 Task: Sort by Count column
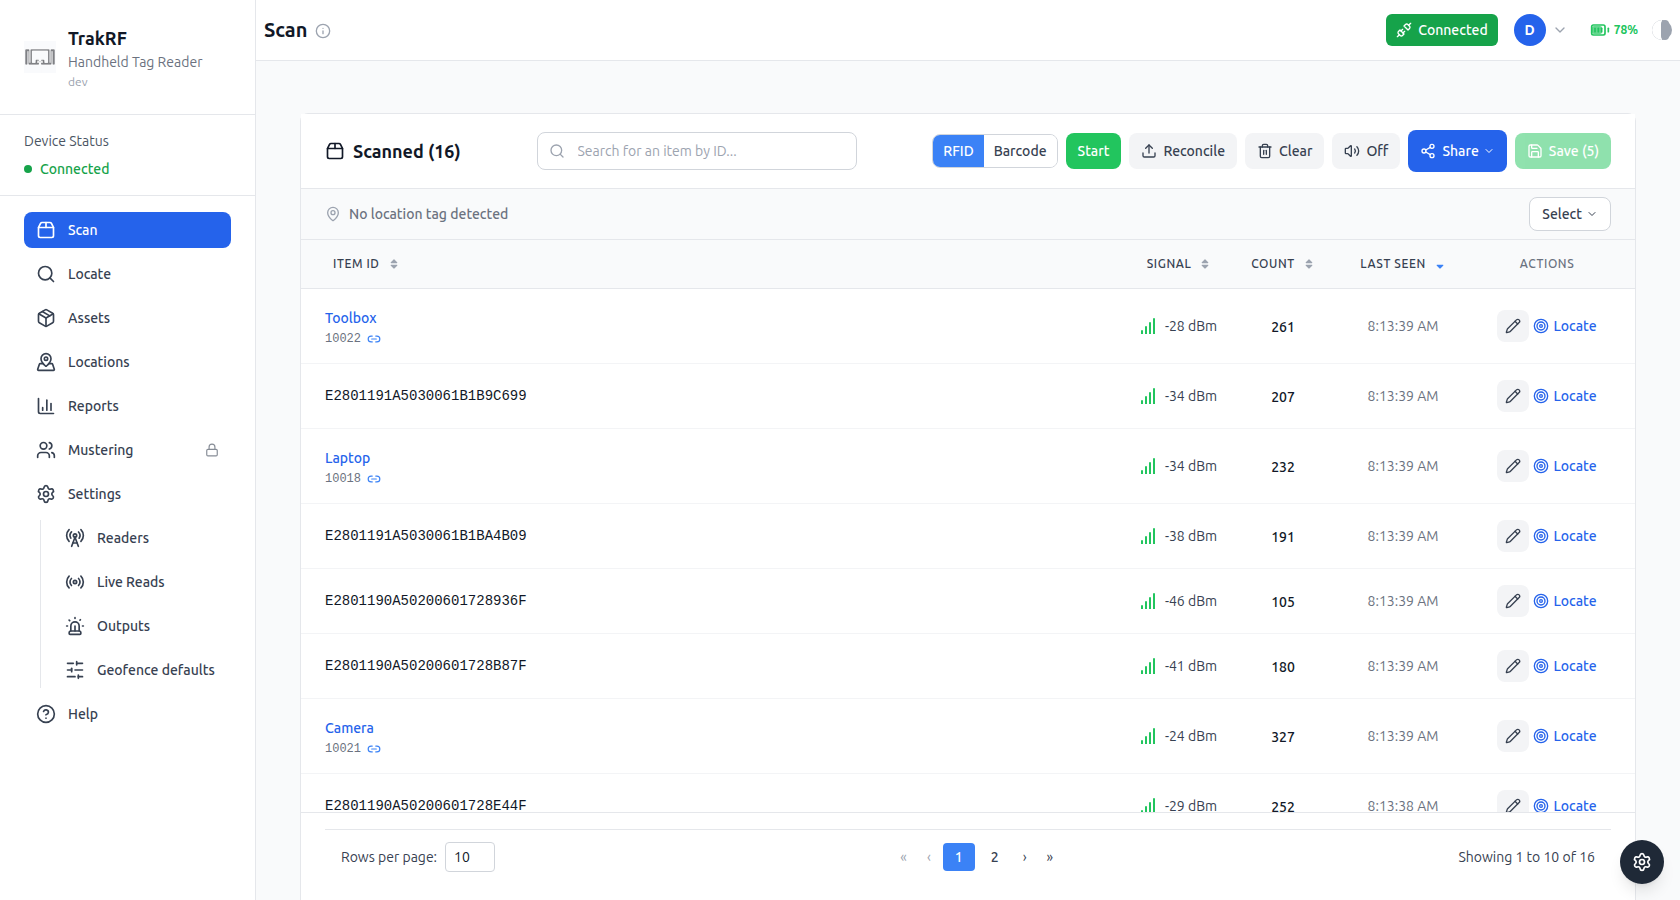pos(1282,264)
